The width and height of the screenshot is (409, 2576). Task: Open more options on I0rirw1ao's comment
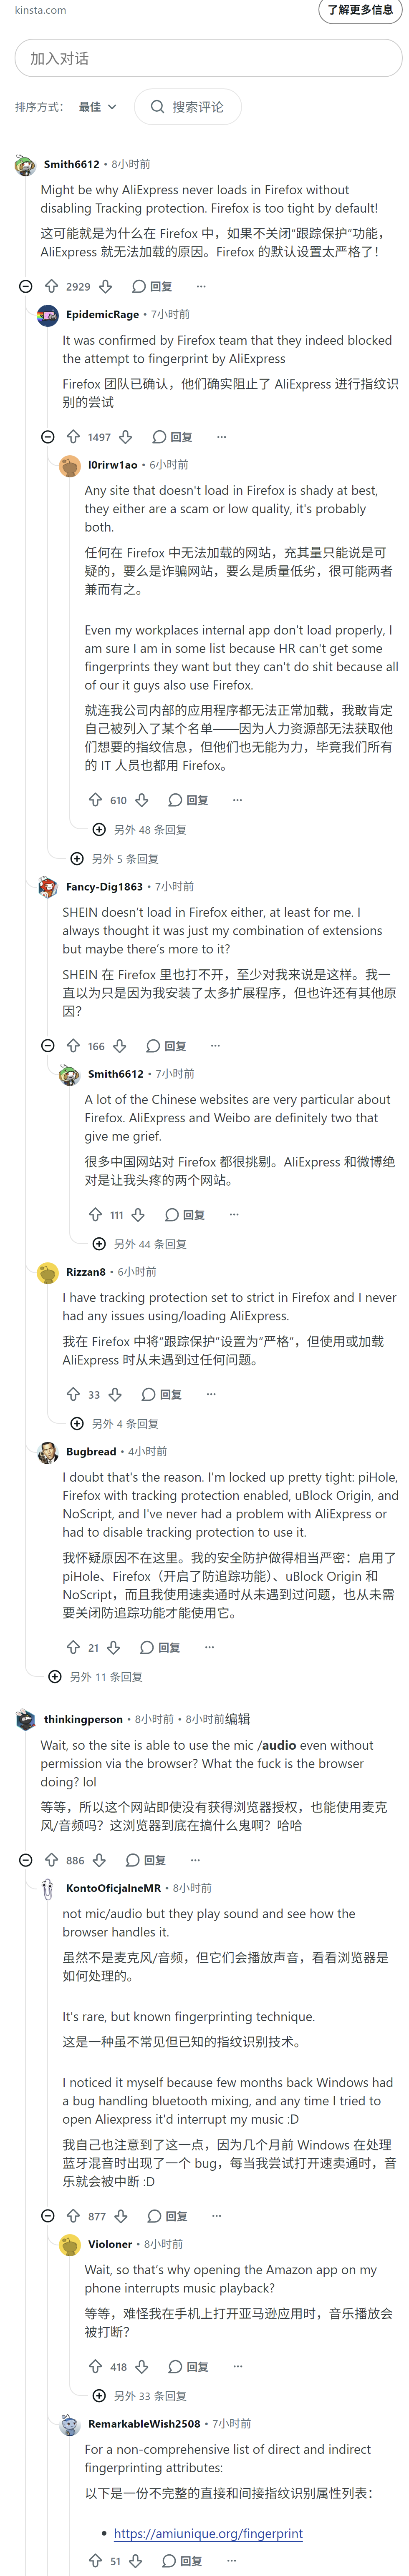(x=237, y=800)
